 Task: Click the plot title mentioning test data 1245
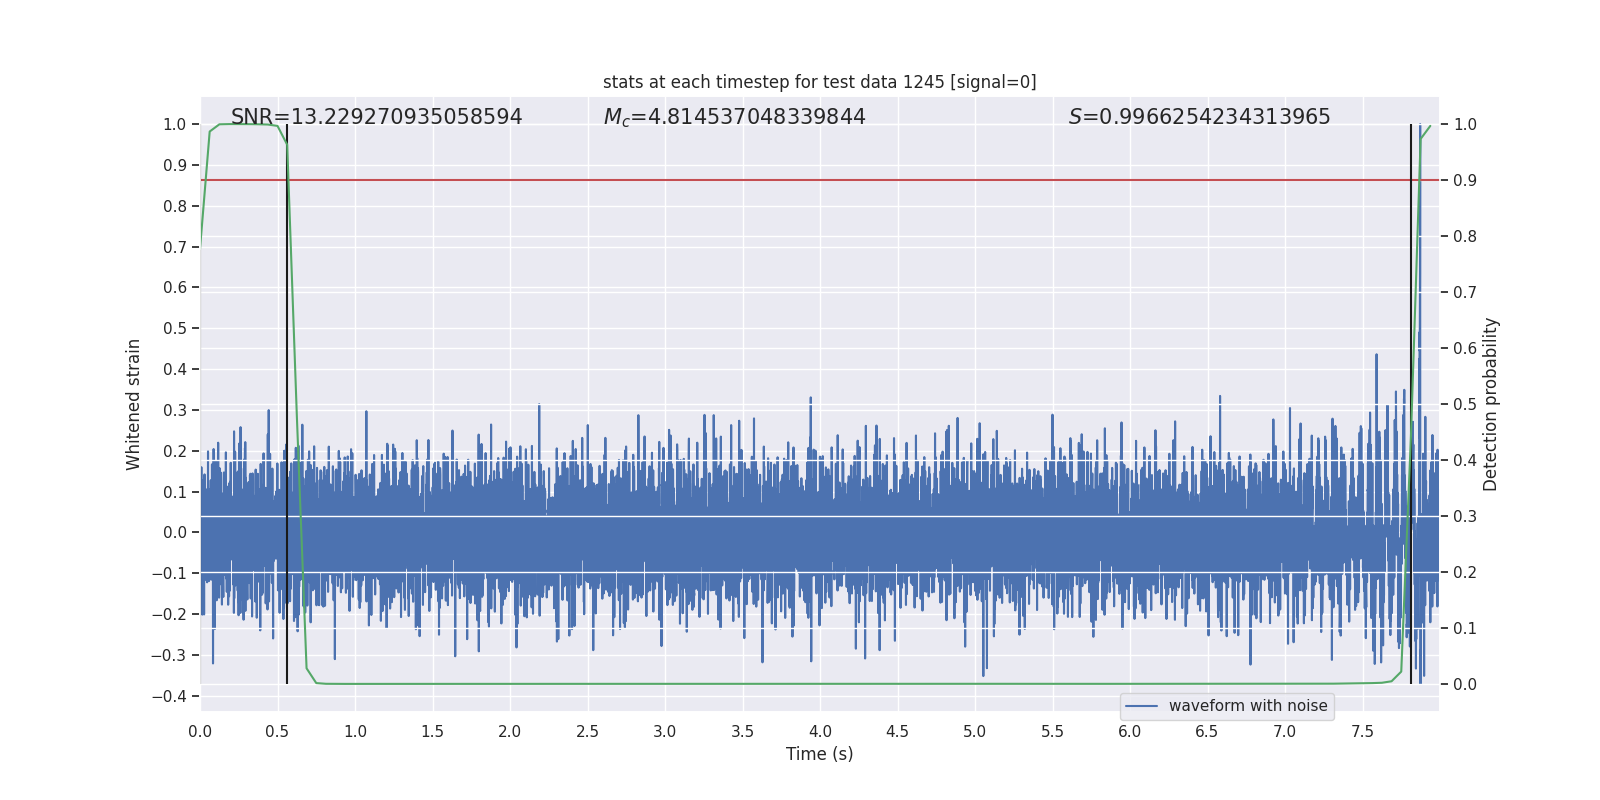[x=819, y=82]
